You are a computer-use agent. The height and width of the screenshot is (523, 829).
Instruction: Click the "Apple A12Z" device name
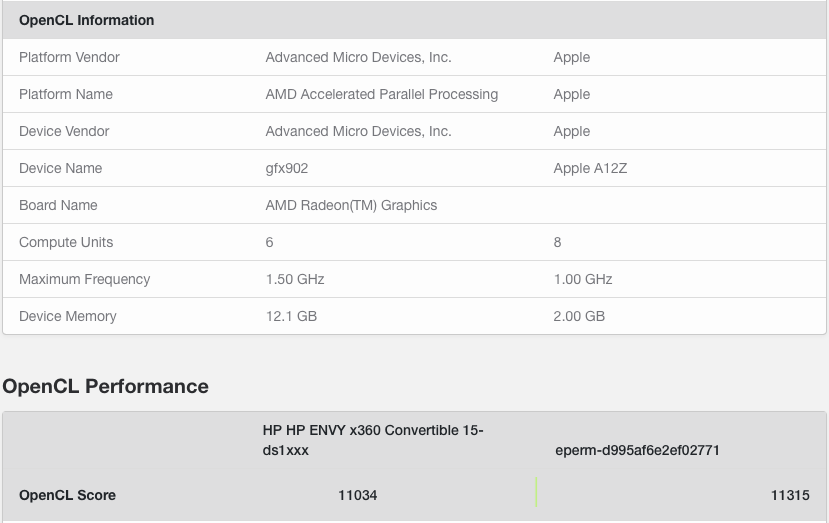(590, 168)
